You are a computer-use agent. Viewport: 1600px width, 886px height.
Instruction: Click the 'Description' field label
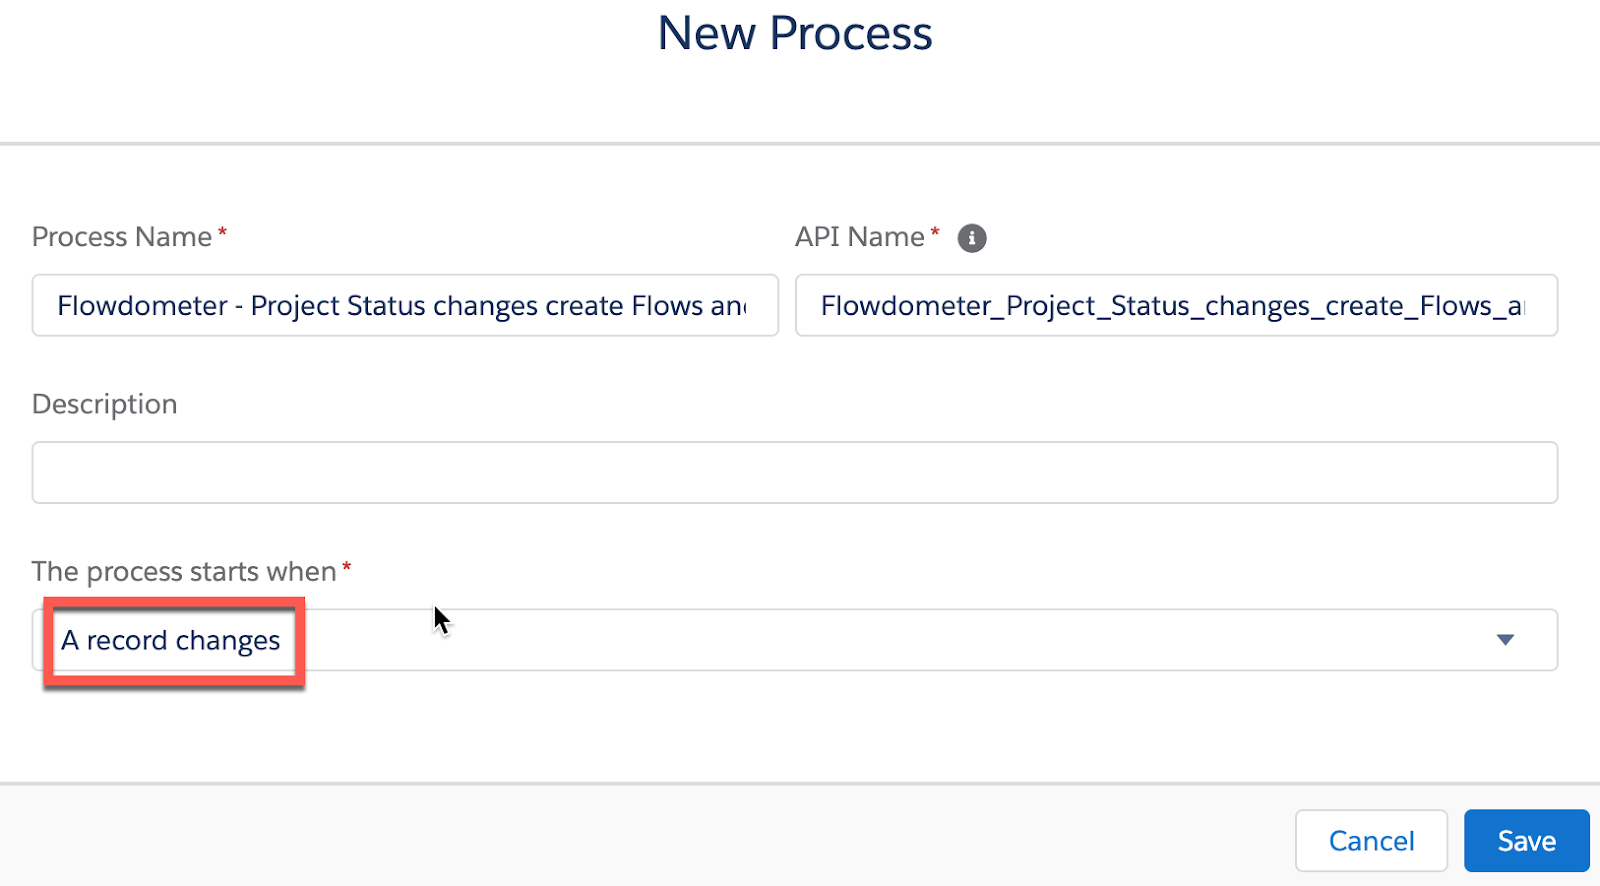[105, 404]
